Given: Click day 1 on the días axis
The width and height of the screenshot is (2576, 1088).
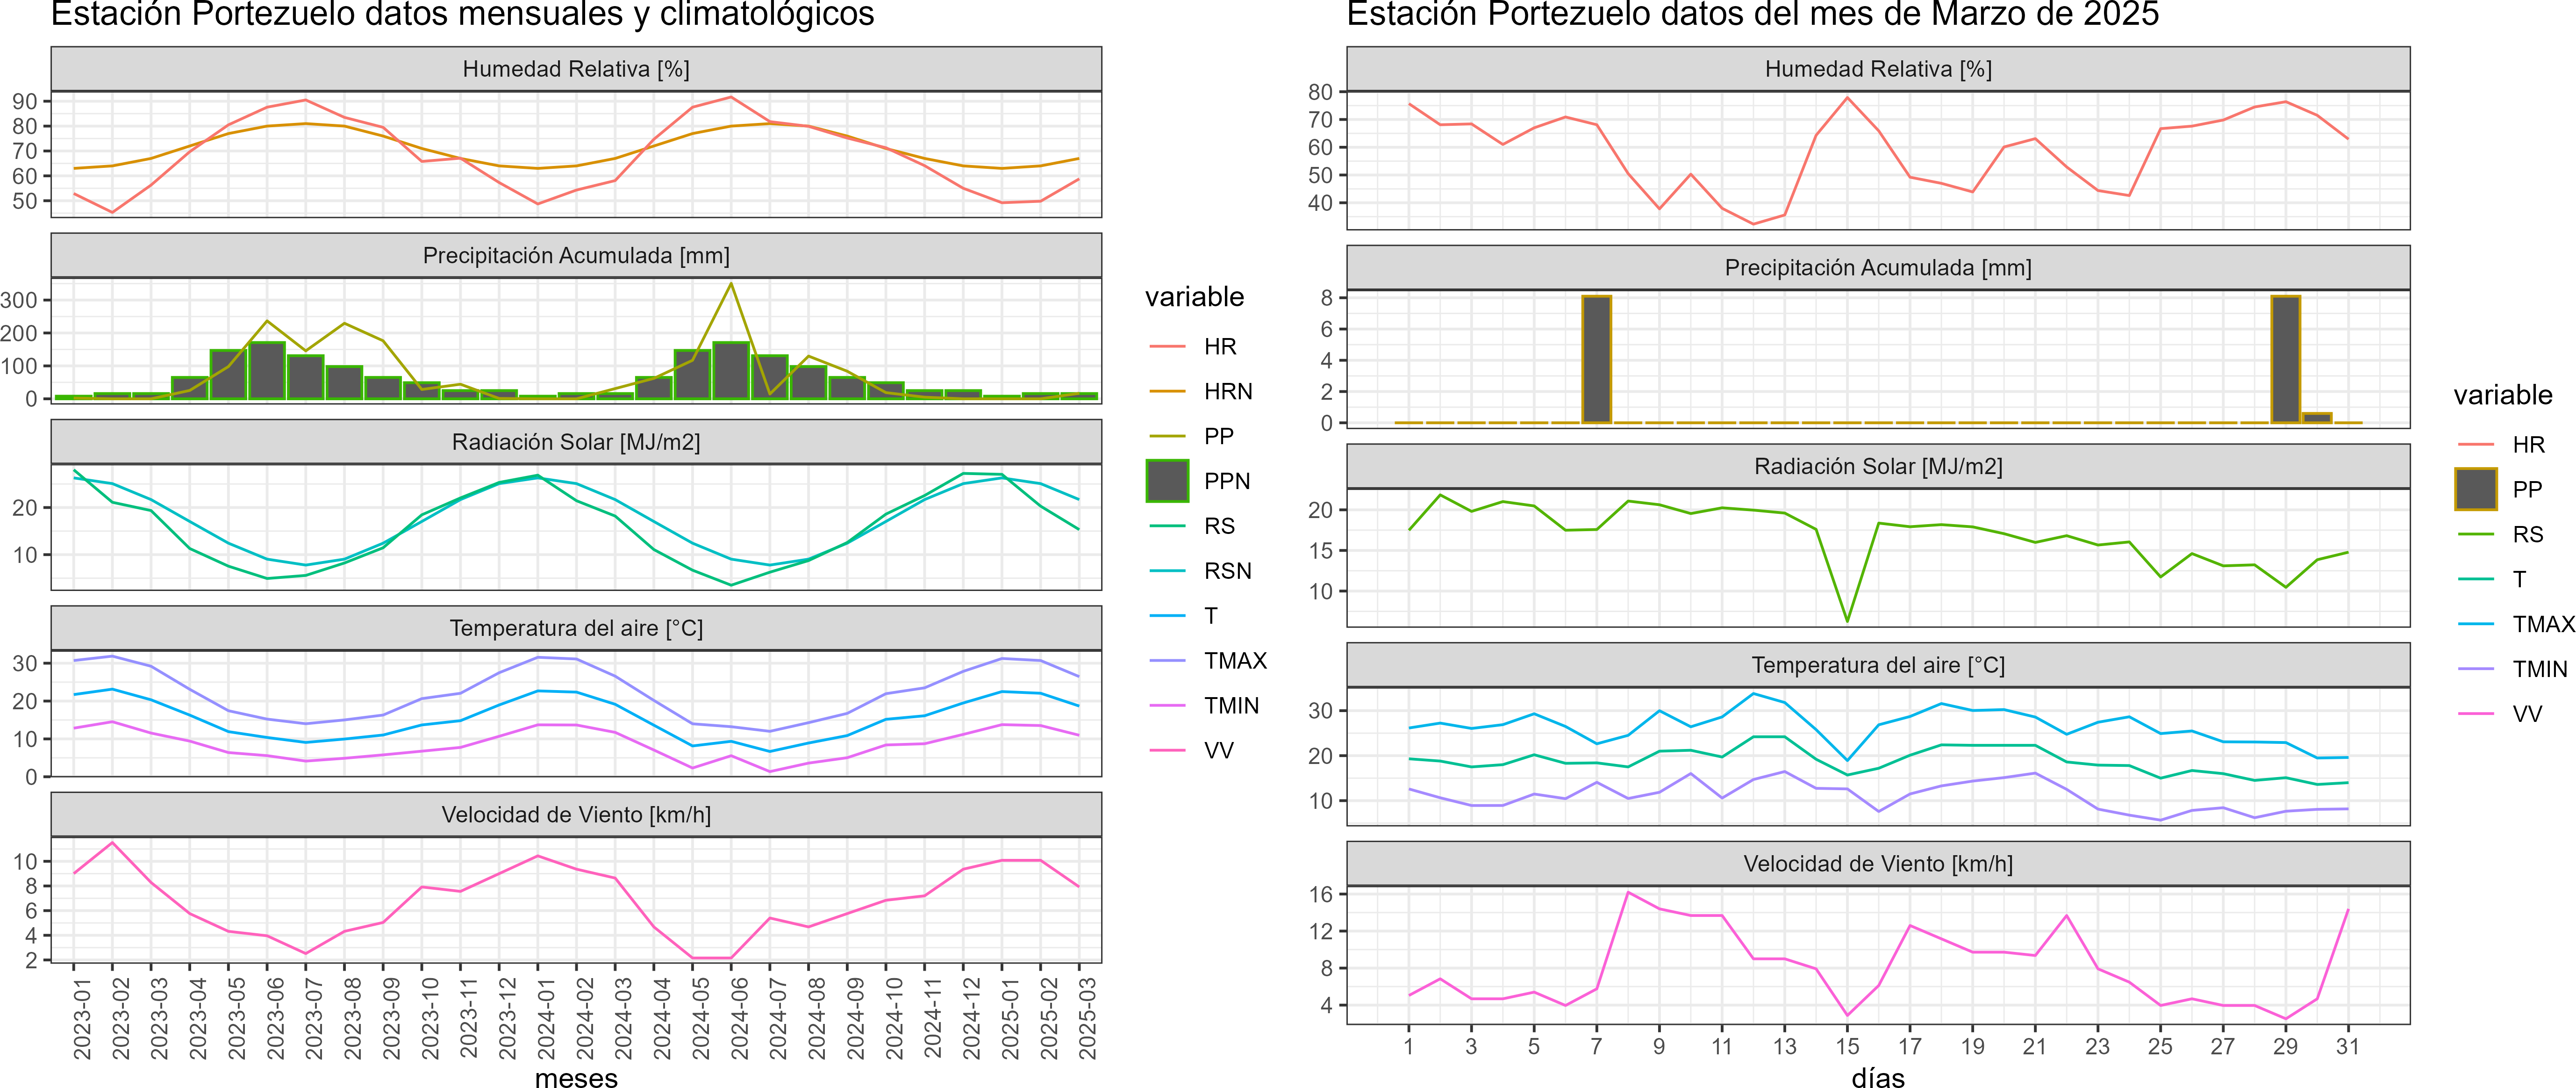Looking at the screenshot, I should 1408,1046.
